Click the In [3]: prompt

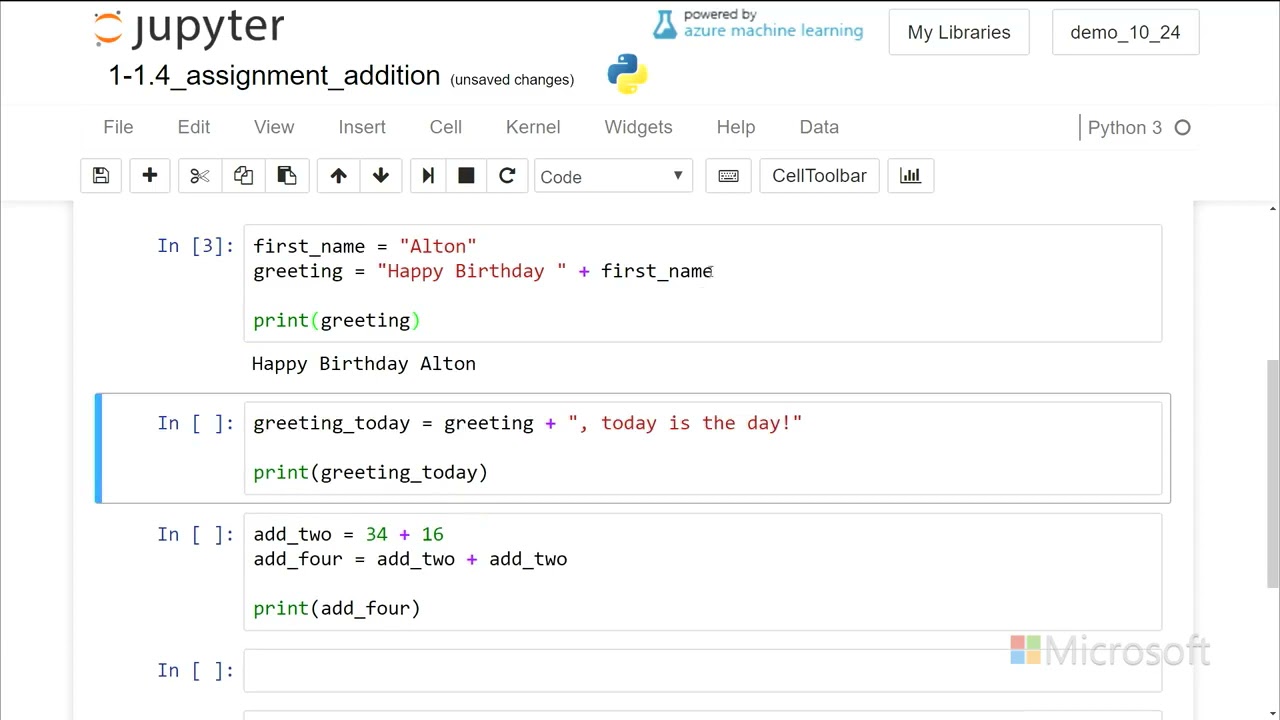195,246
